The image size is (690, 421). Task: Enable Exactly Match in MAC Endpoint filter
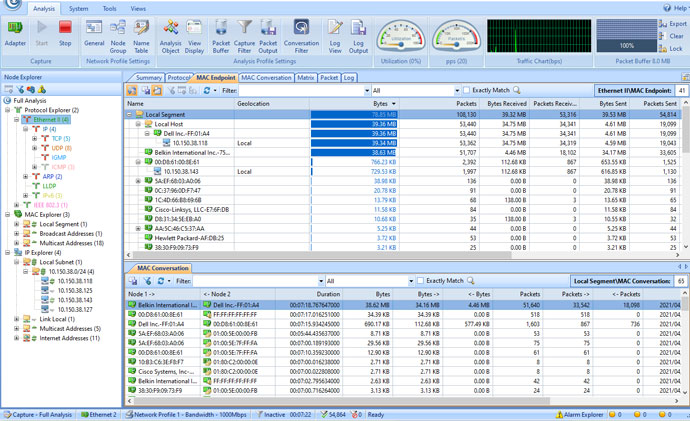coord(467,90)
